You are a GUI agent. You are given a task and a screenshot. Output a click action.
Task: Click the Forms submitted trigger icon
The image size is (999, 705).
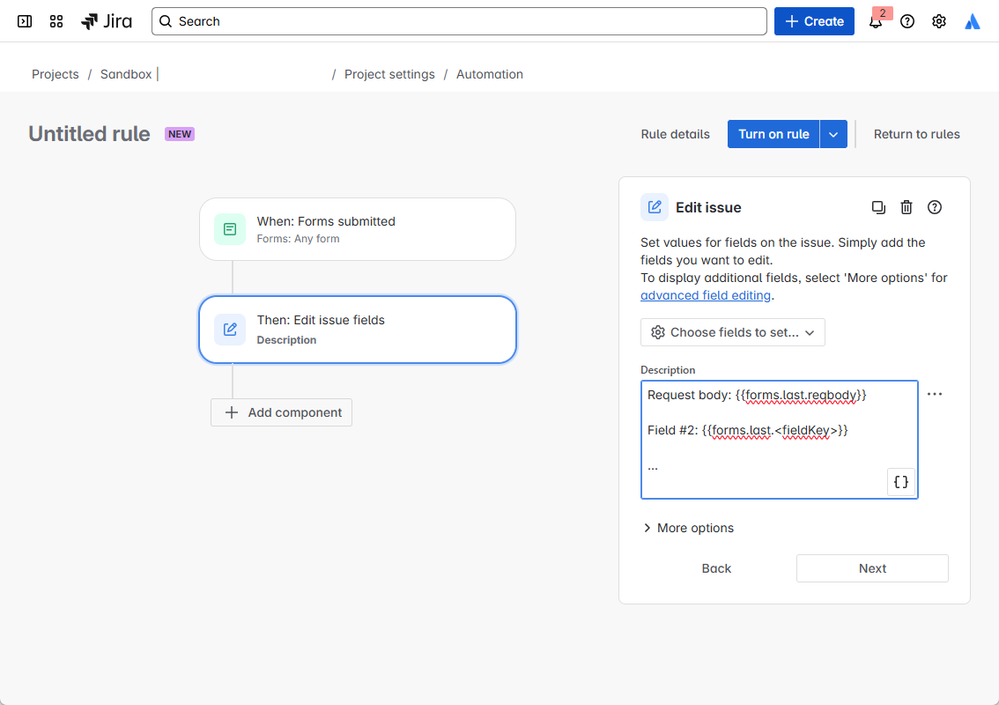click(x=230, y=229)
